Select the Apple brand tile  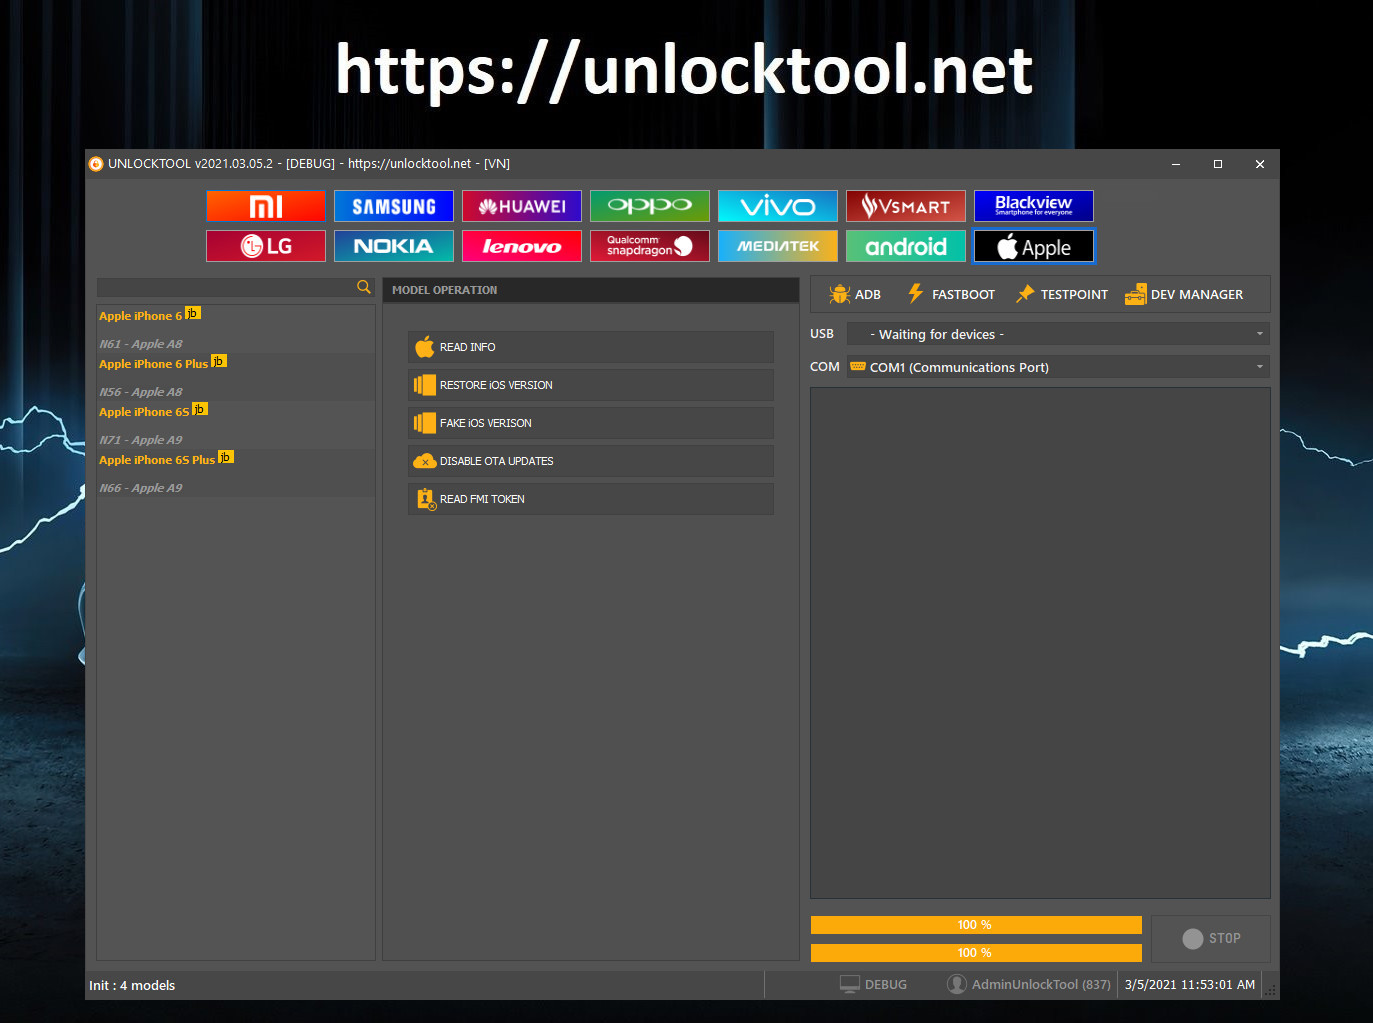pyautogui.click(x=1034, y=246)
